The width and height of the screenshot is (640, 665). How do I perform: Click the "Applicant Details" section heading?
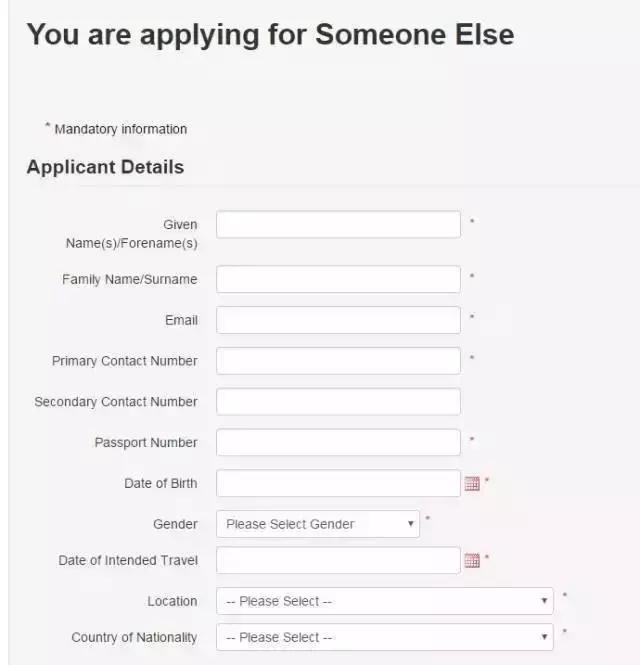click(105, 167)
